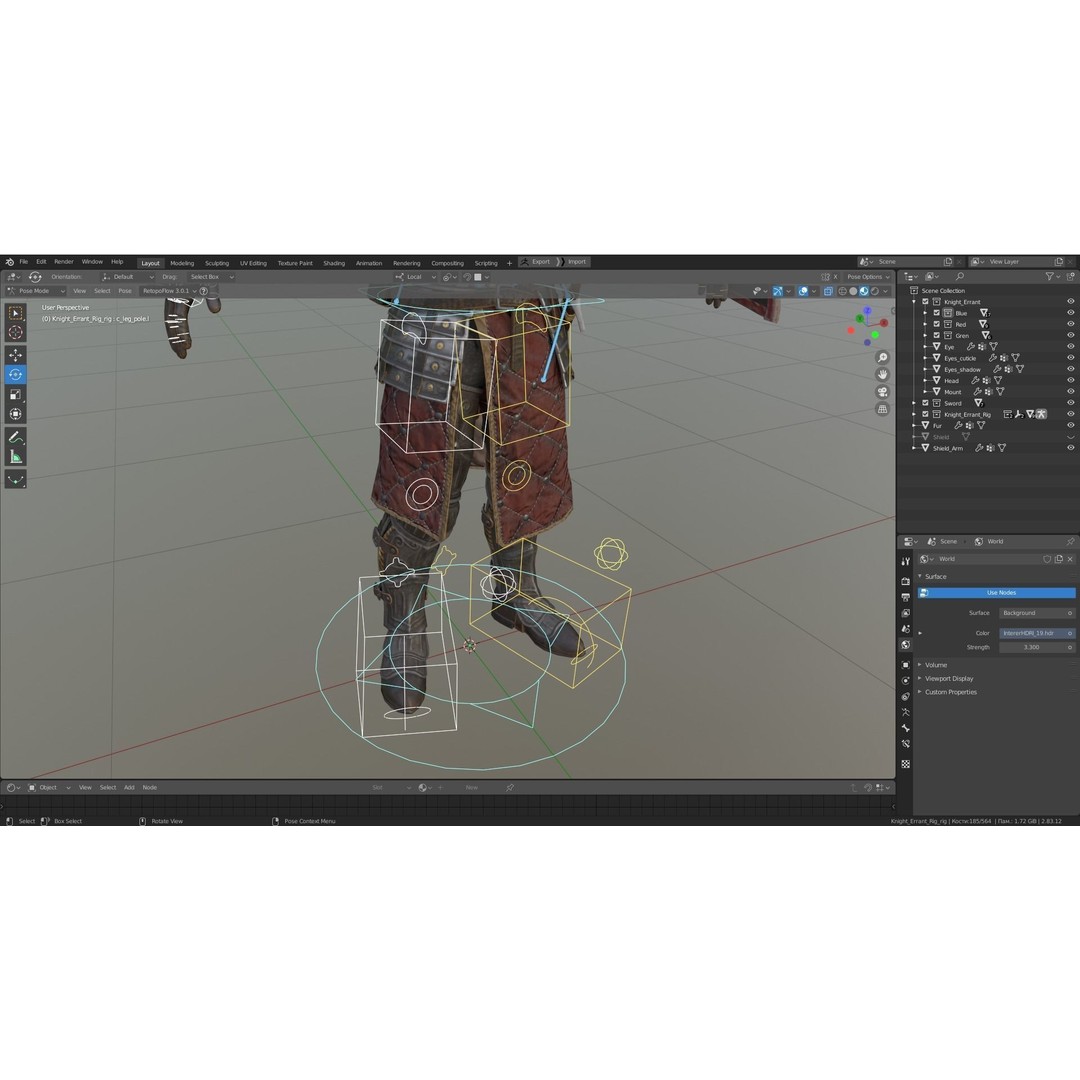Open the Render properties tab
The image size is (1080, 1080).
(x=906, y=581)
